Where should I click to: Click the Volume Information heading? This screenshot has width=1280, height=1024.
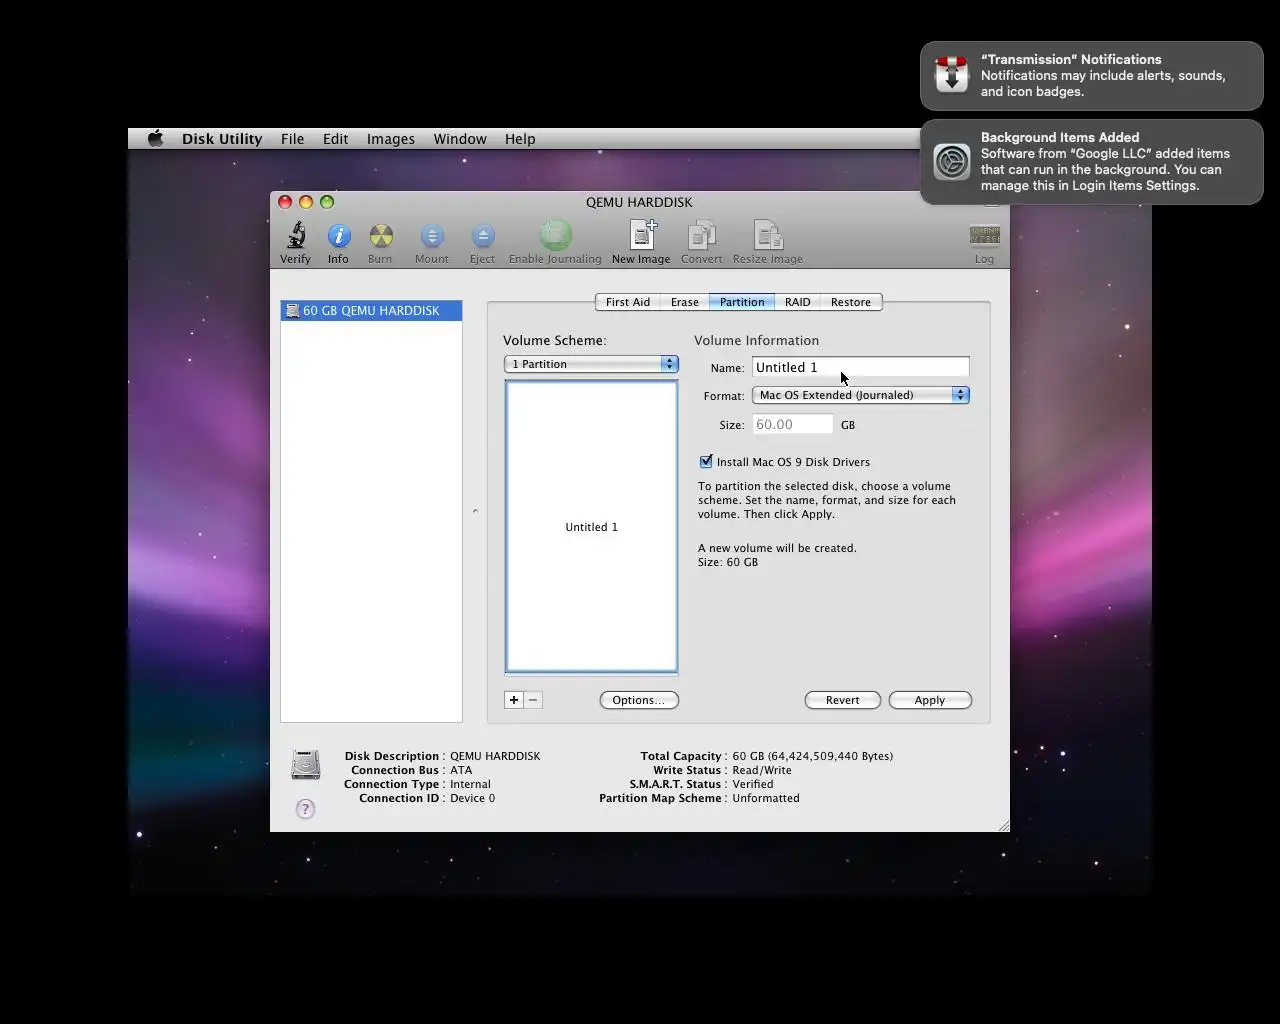tap(757, 341)
